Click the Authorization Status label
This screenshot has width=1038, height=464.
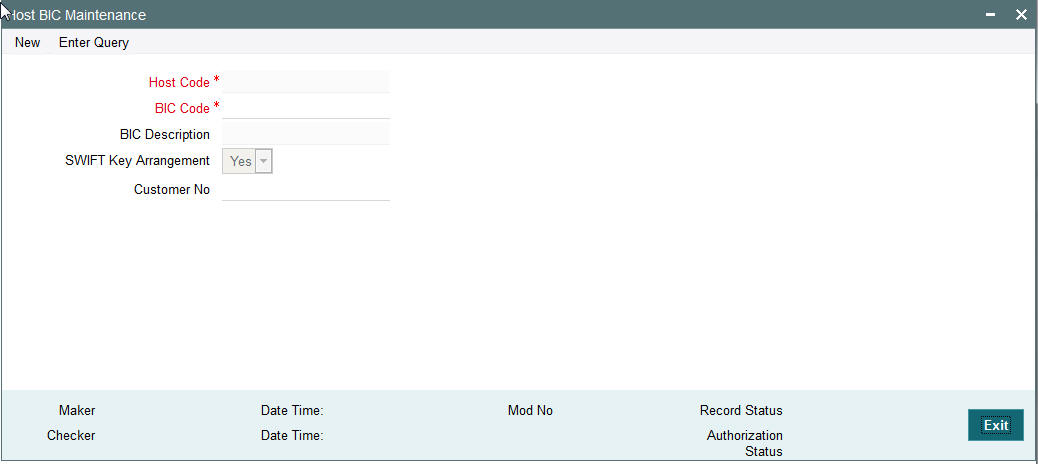coord(745,443)
